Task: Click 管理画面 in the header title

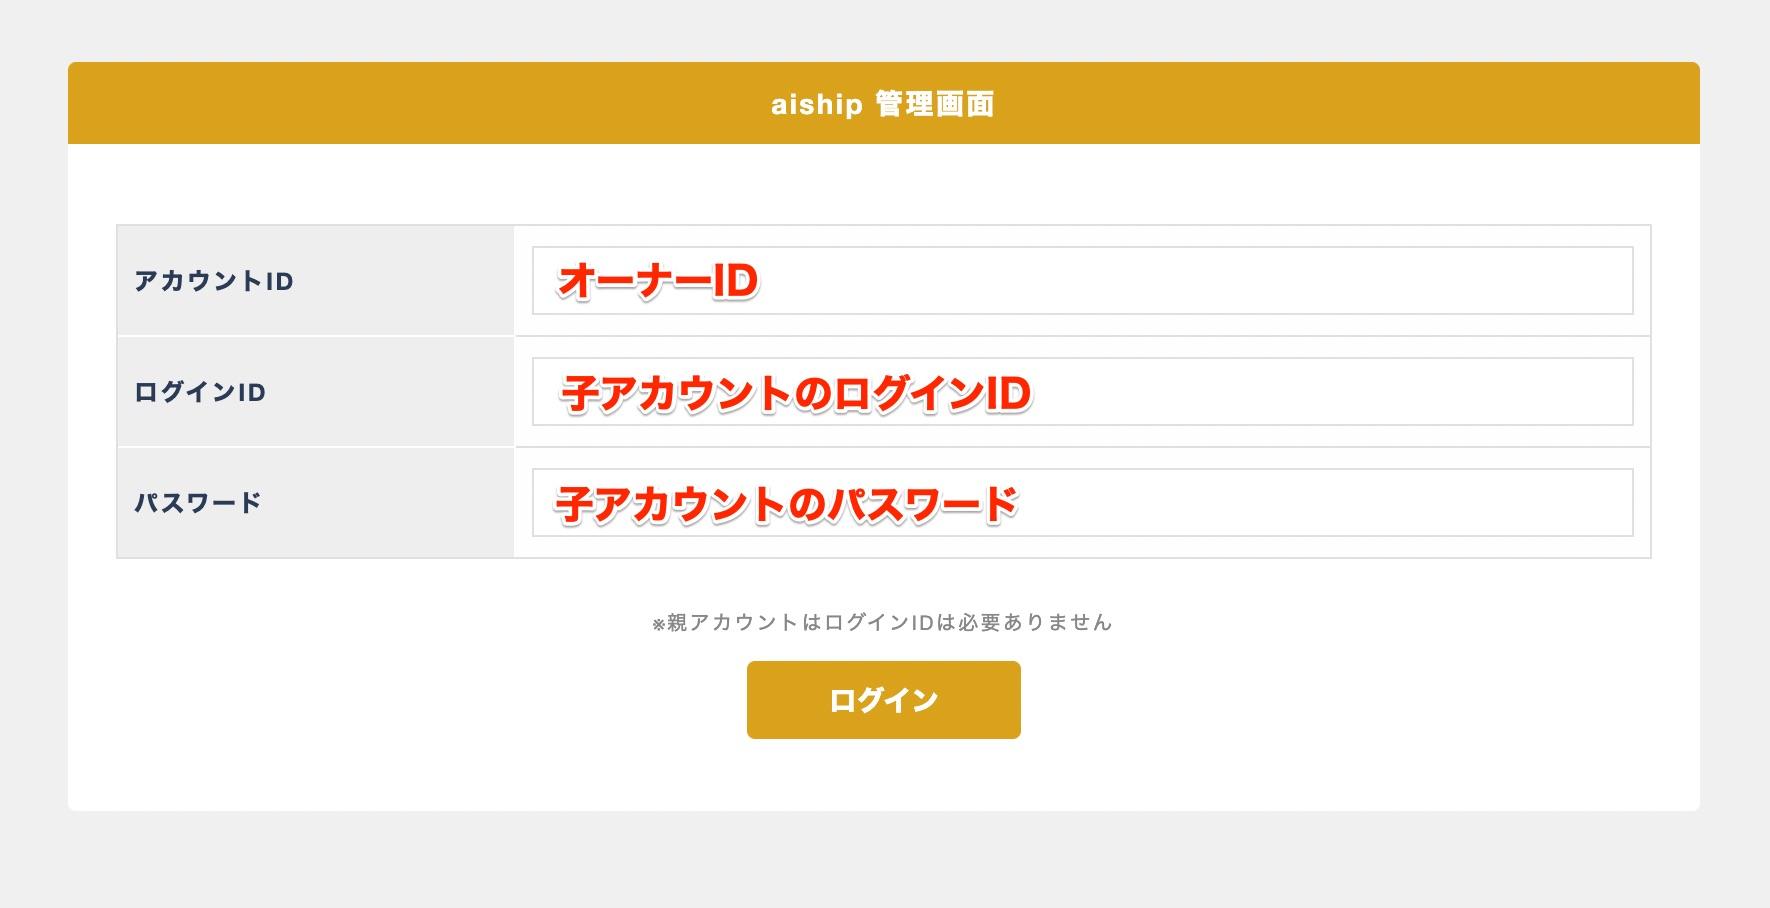Action: [x=935, y=104]
